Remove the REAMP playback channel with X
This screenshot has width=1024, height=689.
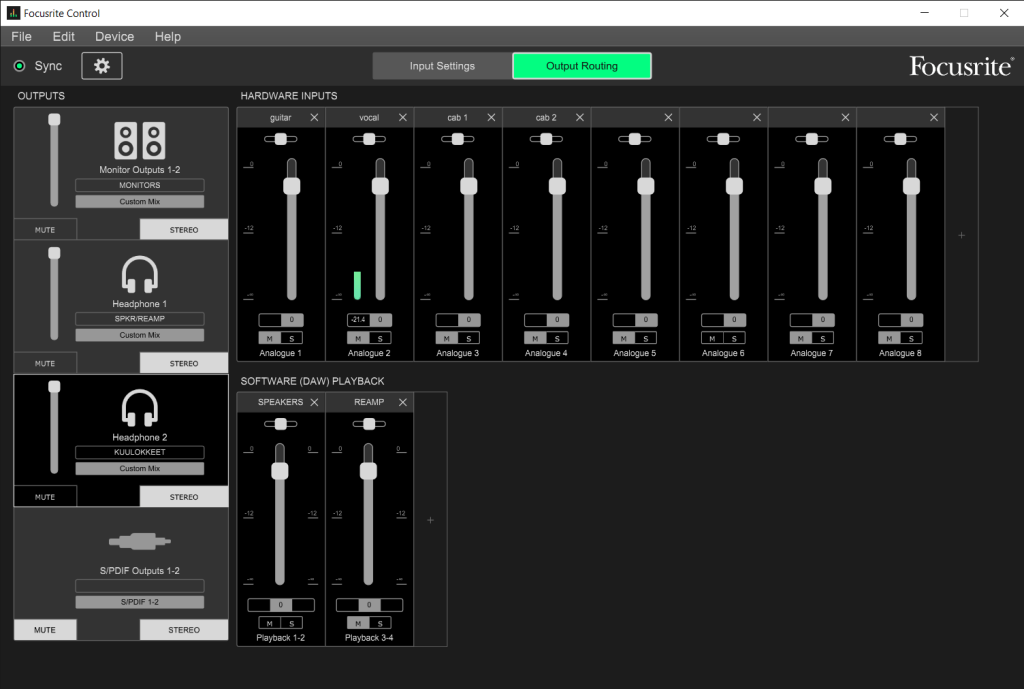point(403,402)
